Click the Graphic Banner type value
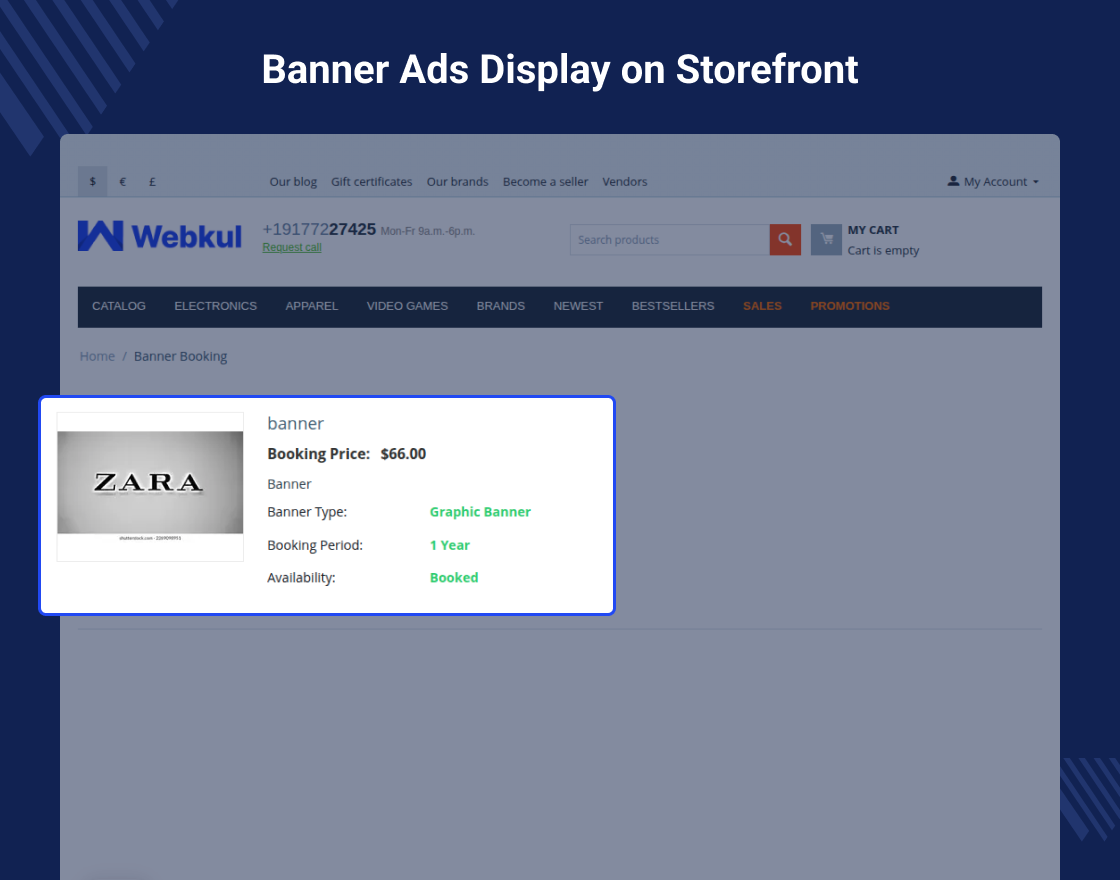 click(480, 512)
